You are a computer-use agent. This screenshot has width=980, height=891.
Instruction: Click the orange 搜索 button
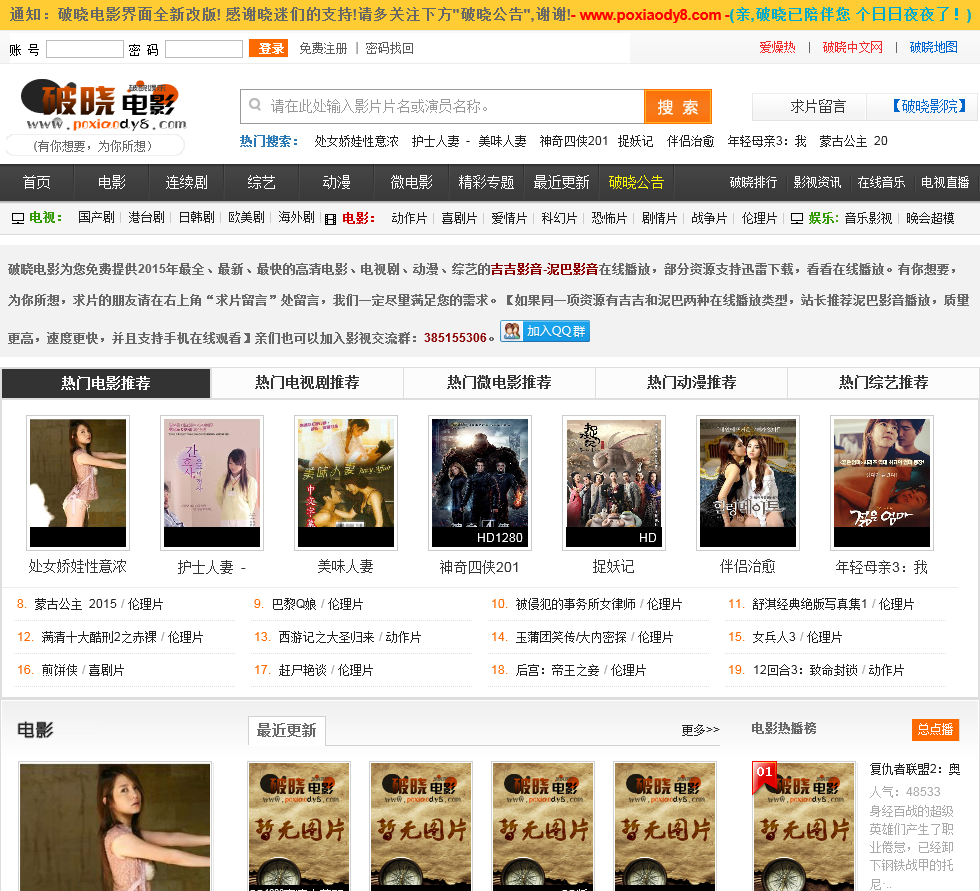[678, 107]
